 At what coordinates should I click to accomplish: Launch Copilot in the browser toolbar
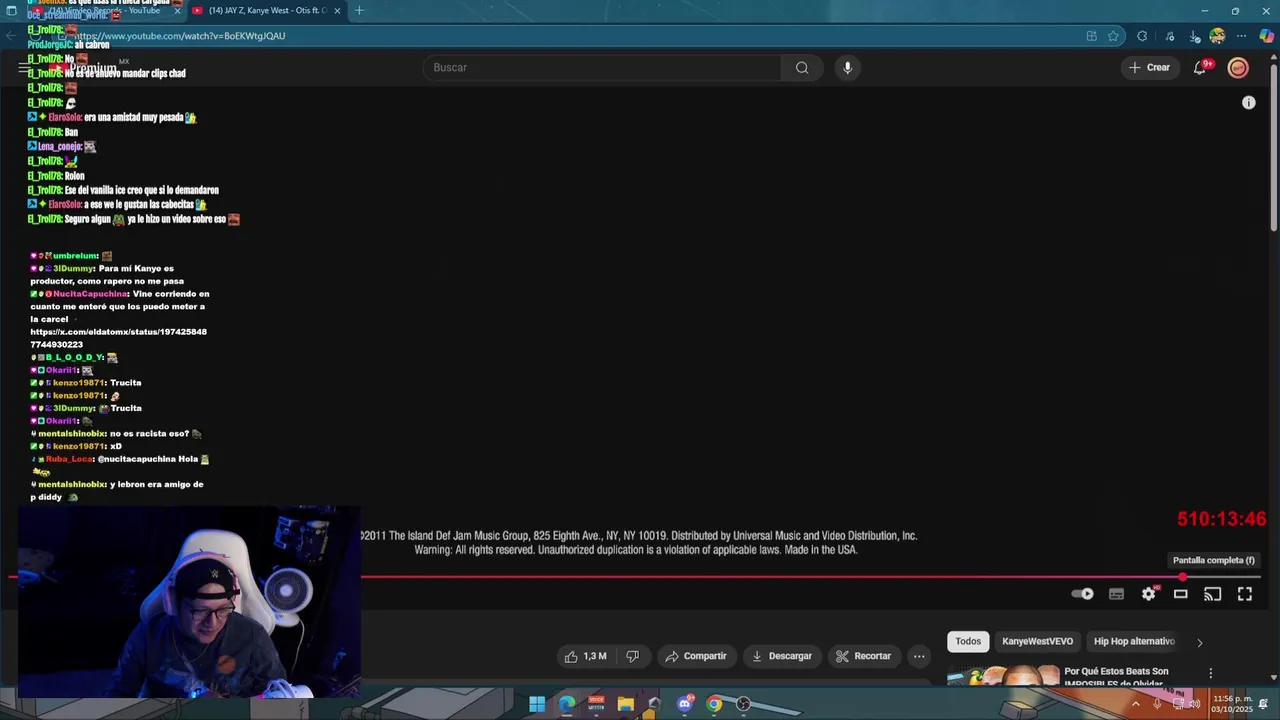pos(1266,36)
